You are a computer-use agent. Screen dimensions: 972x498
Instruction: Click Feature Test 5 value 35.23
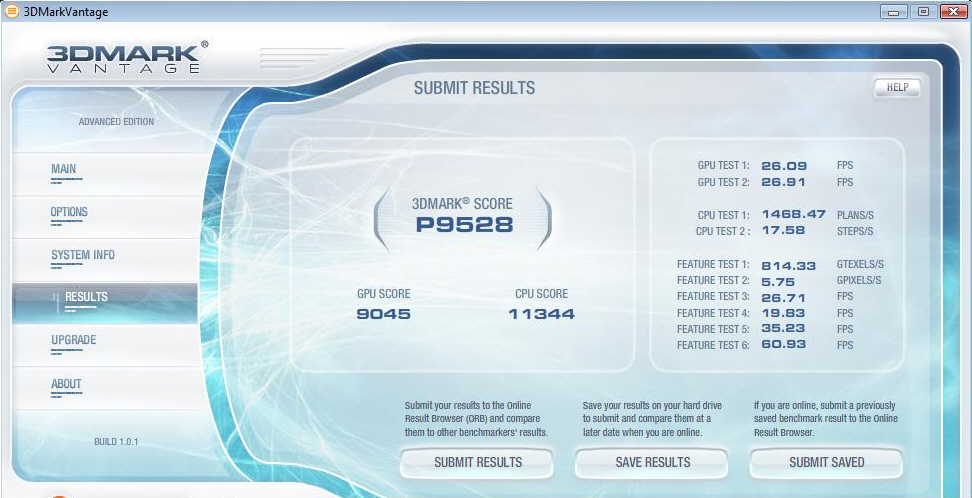point(784,329)
